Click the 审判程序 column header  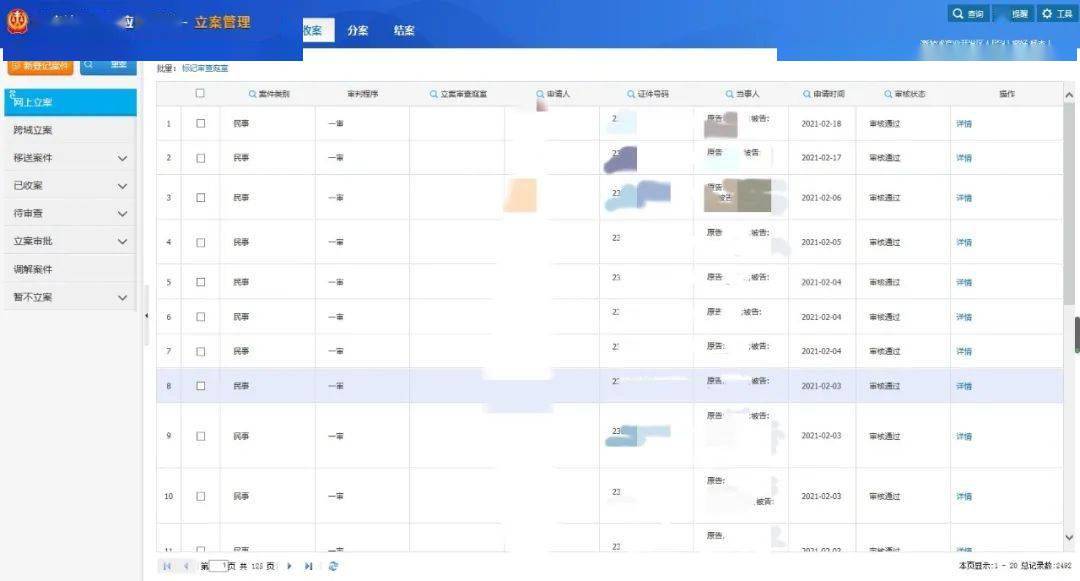pyautogui.click(x=362, y=94)
